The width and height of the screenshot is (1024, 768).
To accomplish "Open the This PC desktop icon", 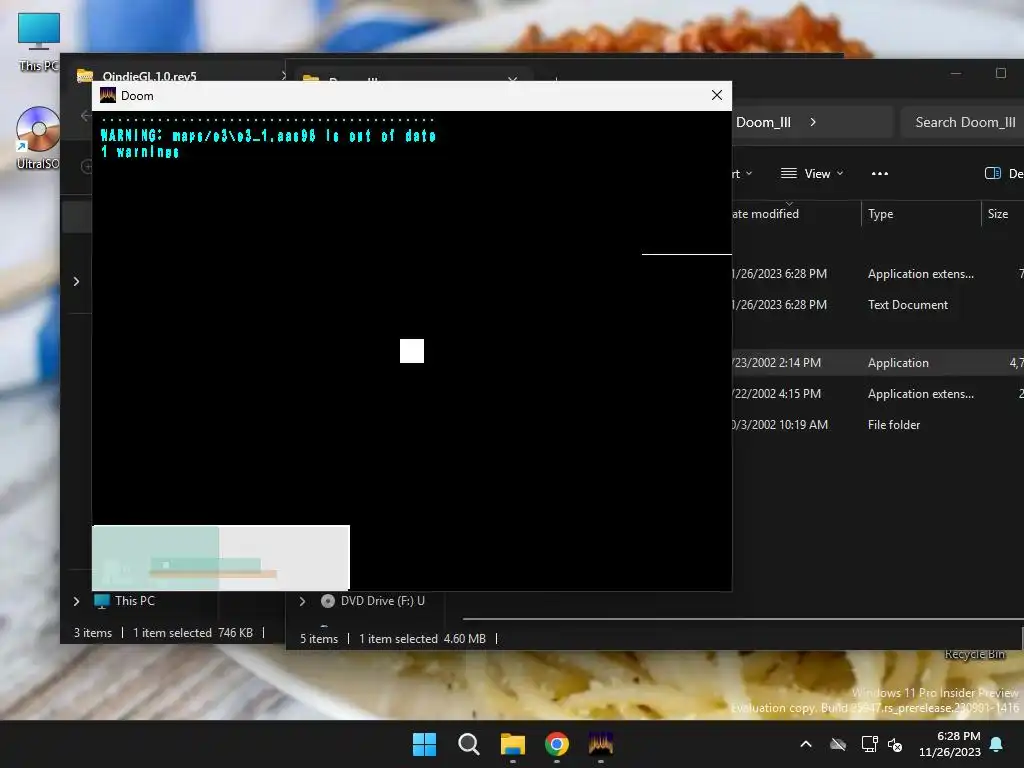I will tap(39, 40).
